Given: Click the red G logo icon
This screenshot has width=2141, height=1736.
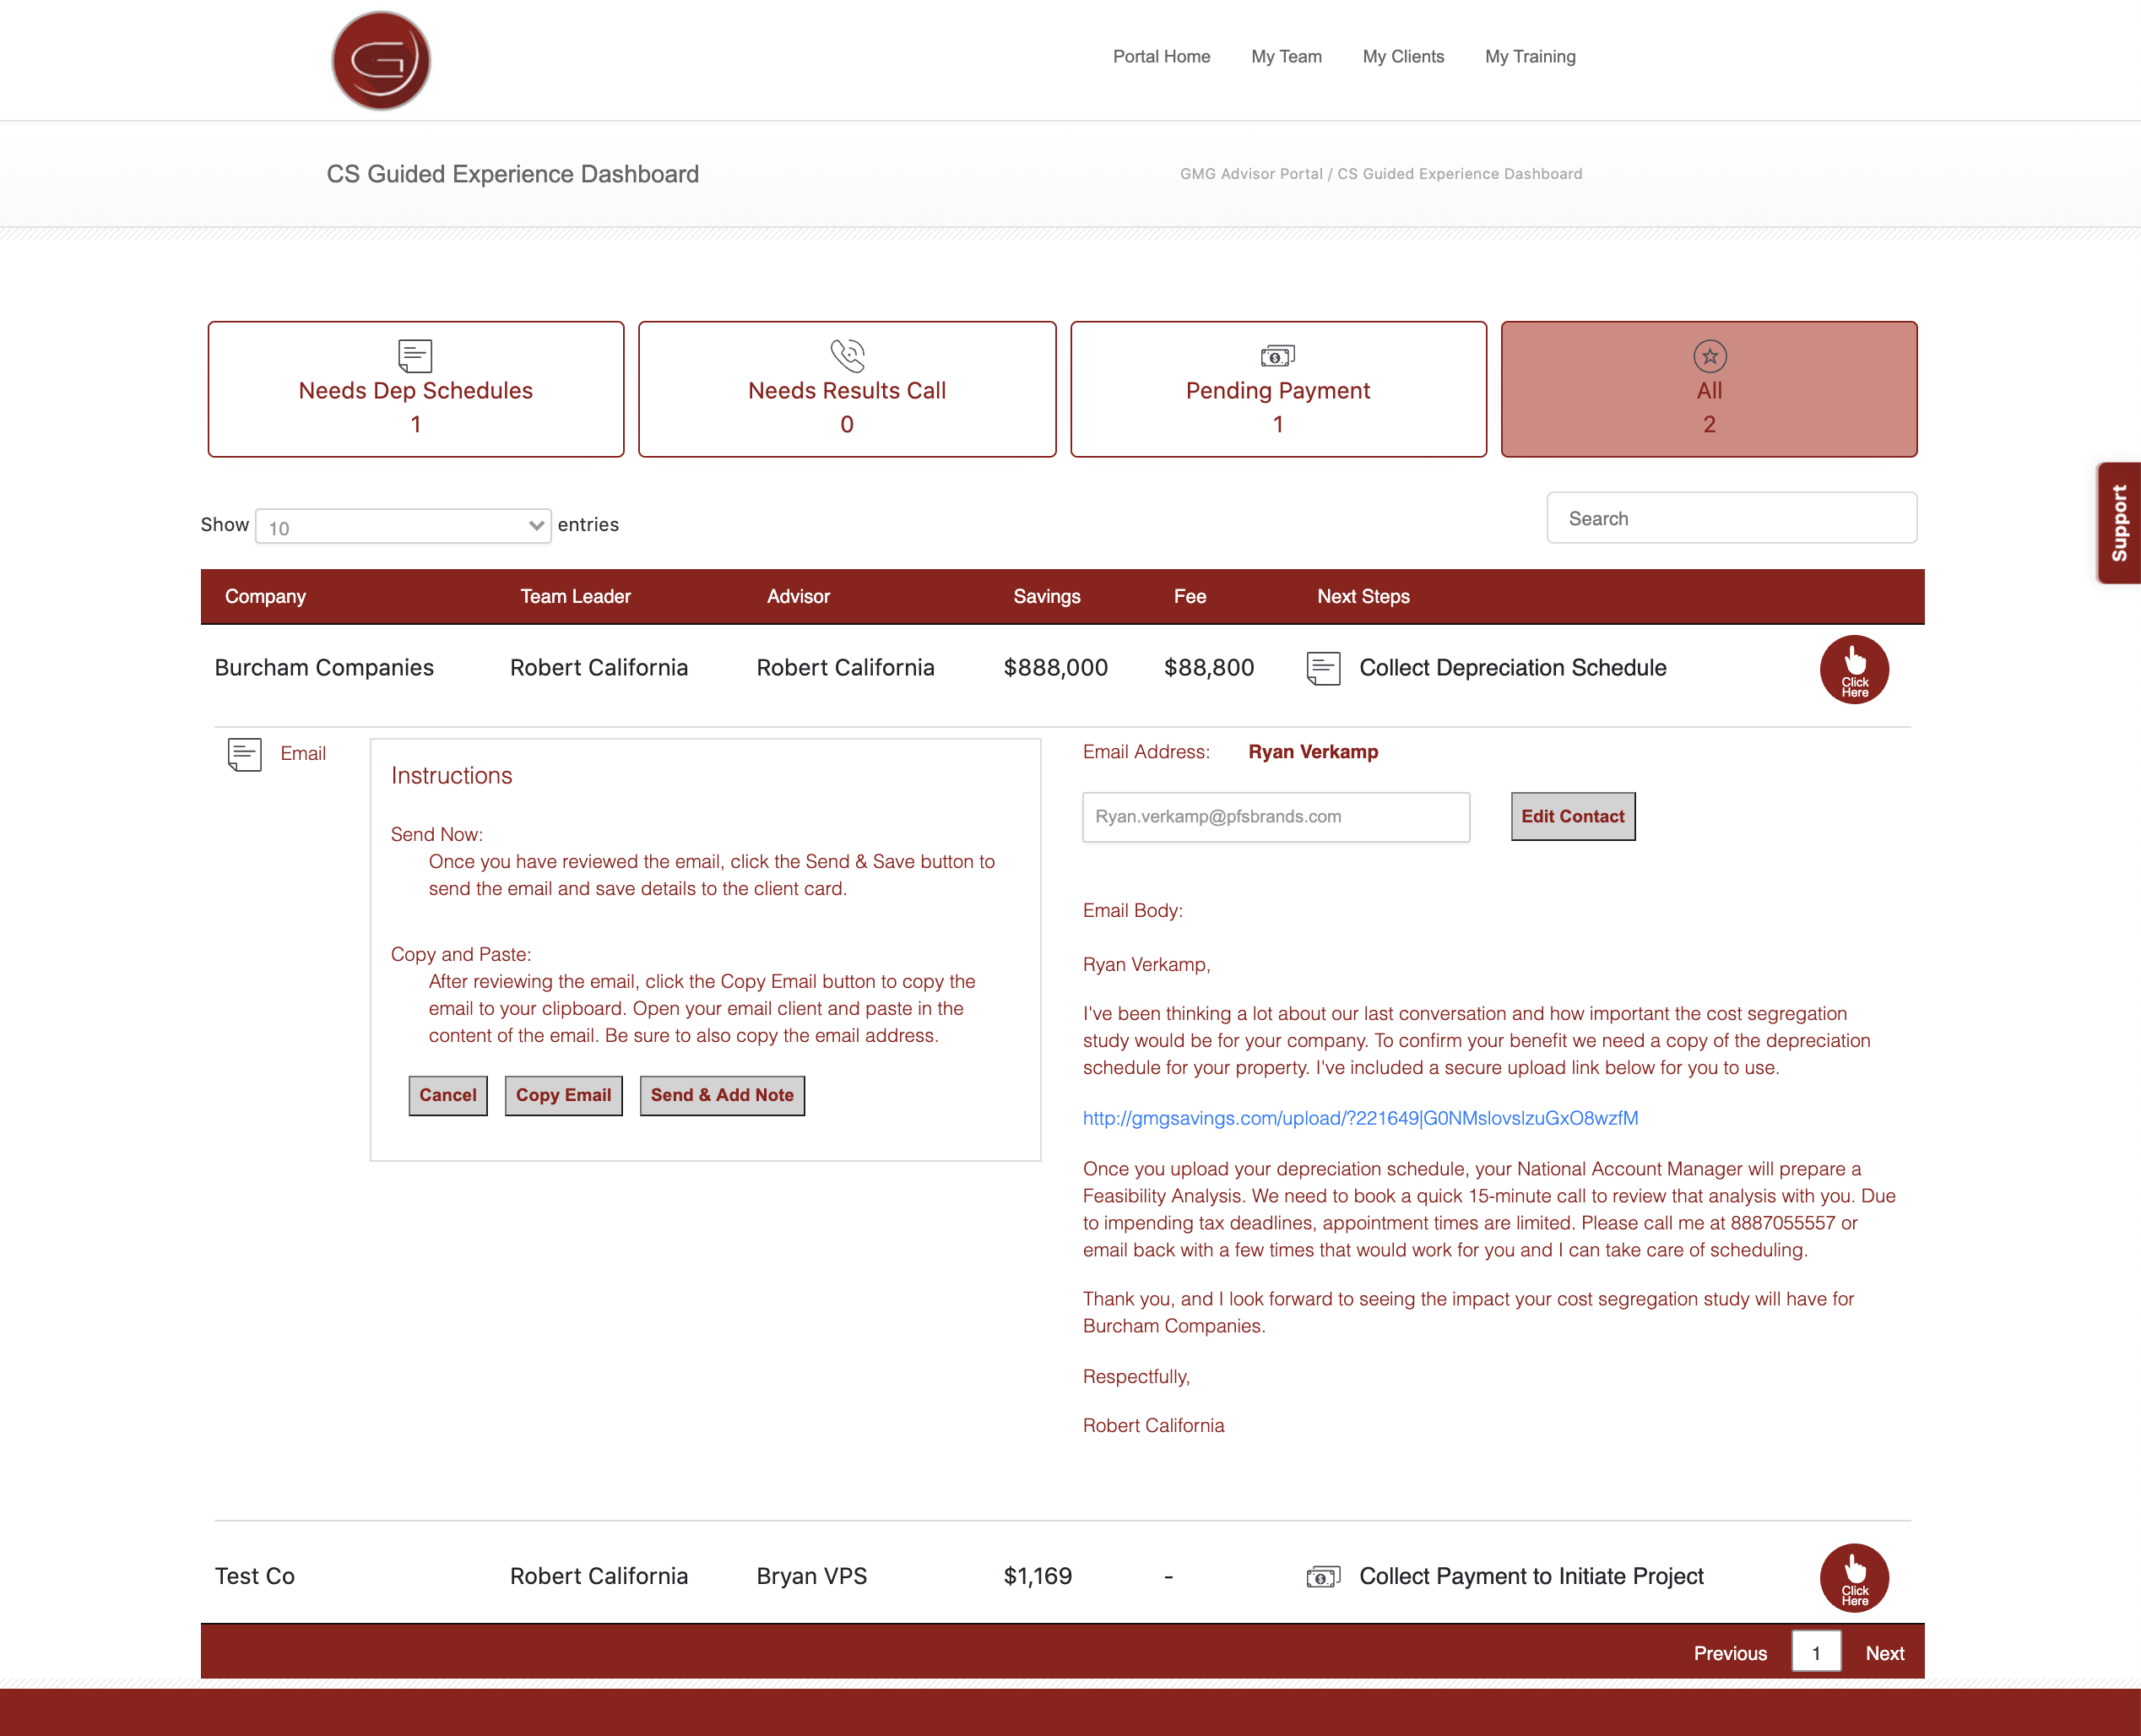Looking at the screenshot, I should coord(381,61).
